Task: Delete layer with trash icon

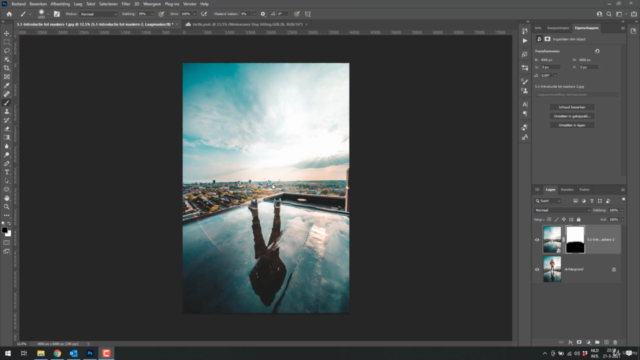Action: 615,342
